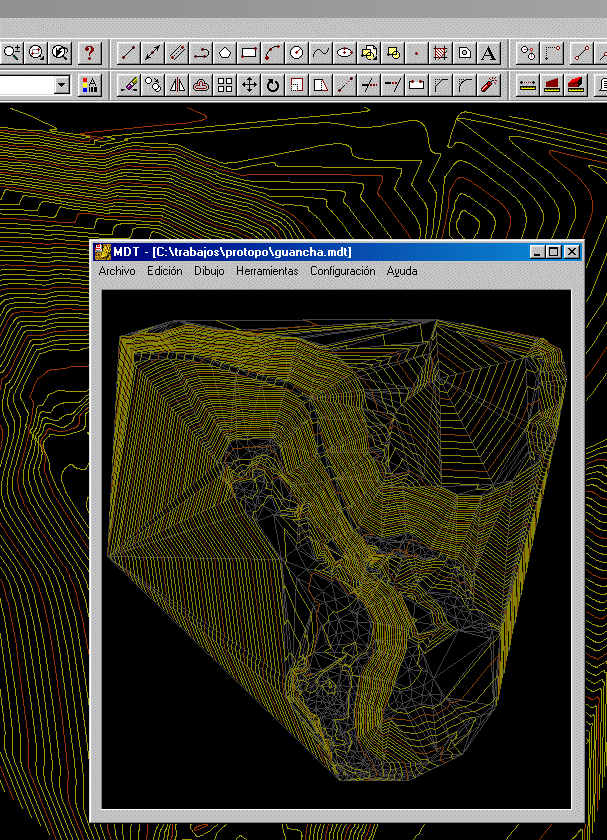This screenshot has width=607, height=840.
Task: Select the Stretch tool
Action: click(x=321, y=85)
